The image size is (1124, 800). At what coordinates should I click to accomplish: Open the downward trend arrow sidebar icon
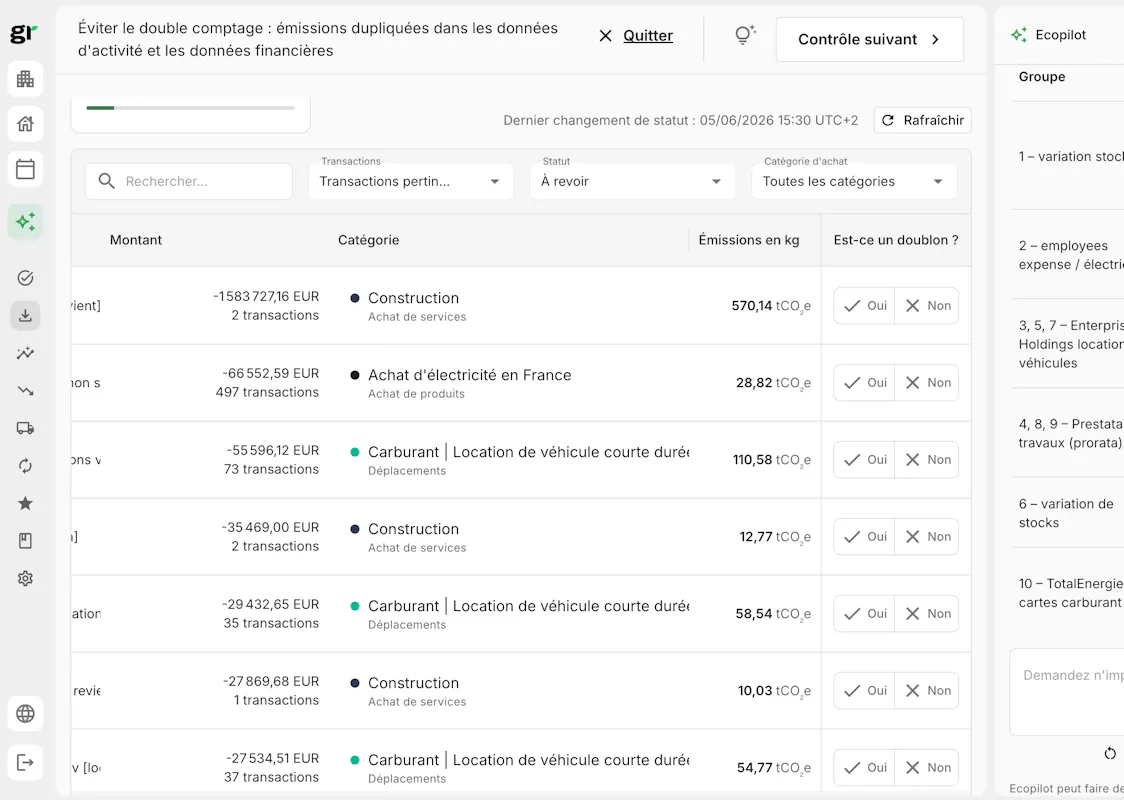pos(25,391)
